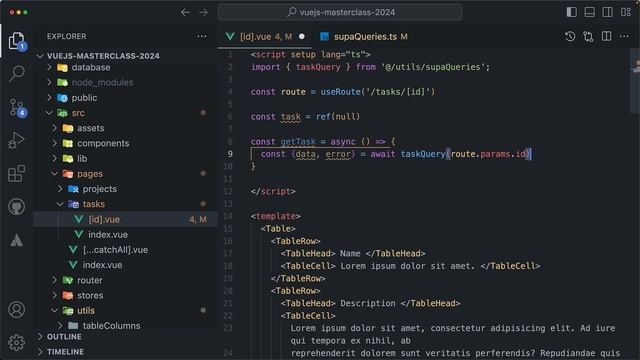
Task: Click the EXPLORER panel title
Action: tap(67, 36)
